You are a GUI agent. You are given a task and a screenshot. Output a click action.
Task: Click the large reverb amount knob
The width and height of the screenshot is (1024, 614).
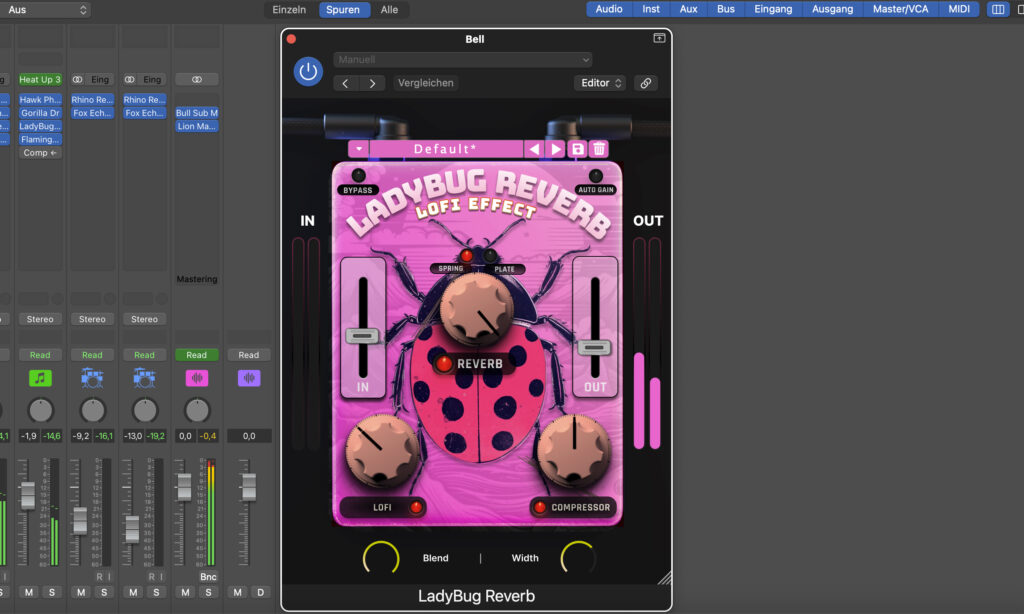pos(477,310)
